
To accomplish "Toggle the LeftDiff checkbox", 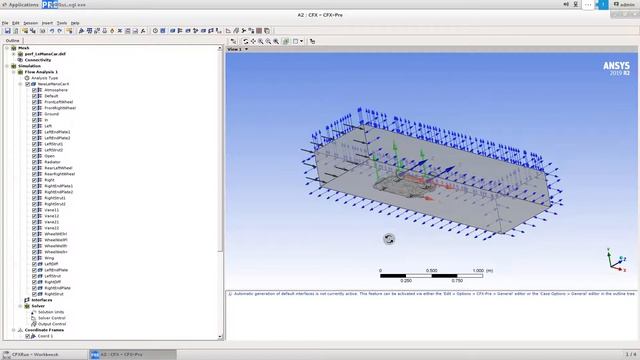I will tap(34, 264).
